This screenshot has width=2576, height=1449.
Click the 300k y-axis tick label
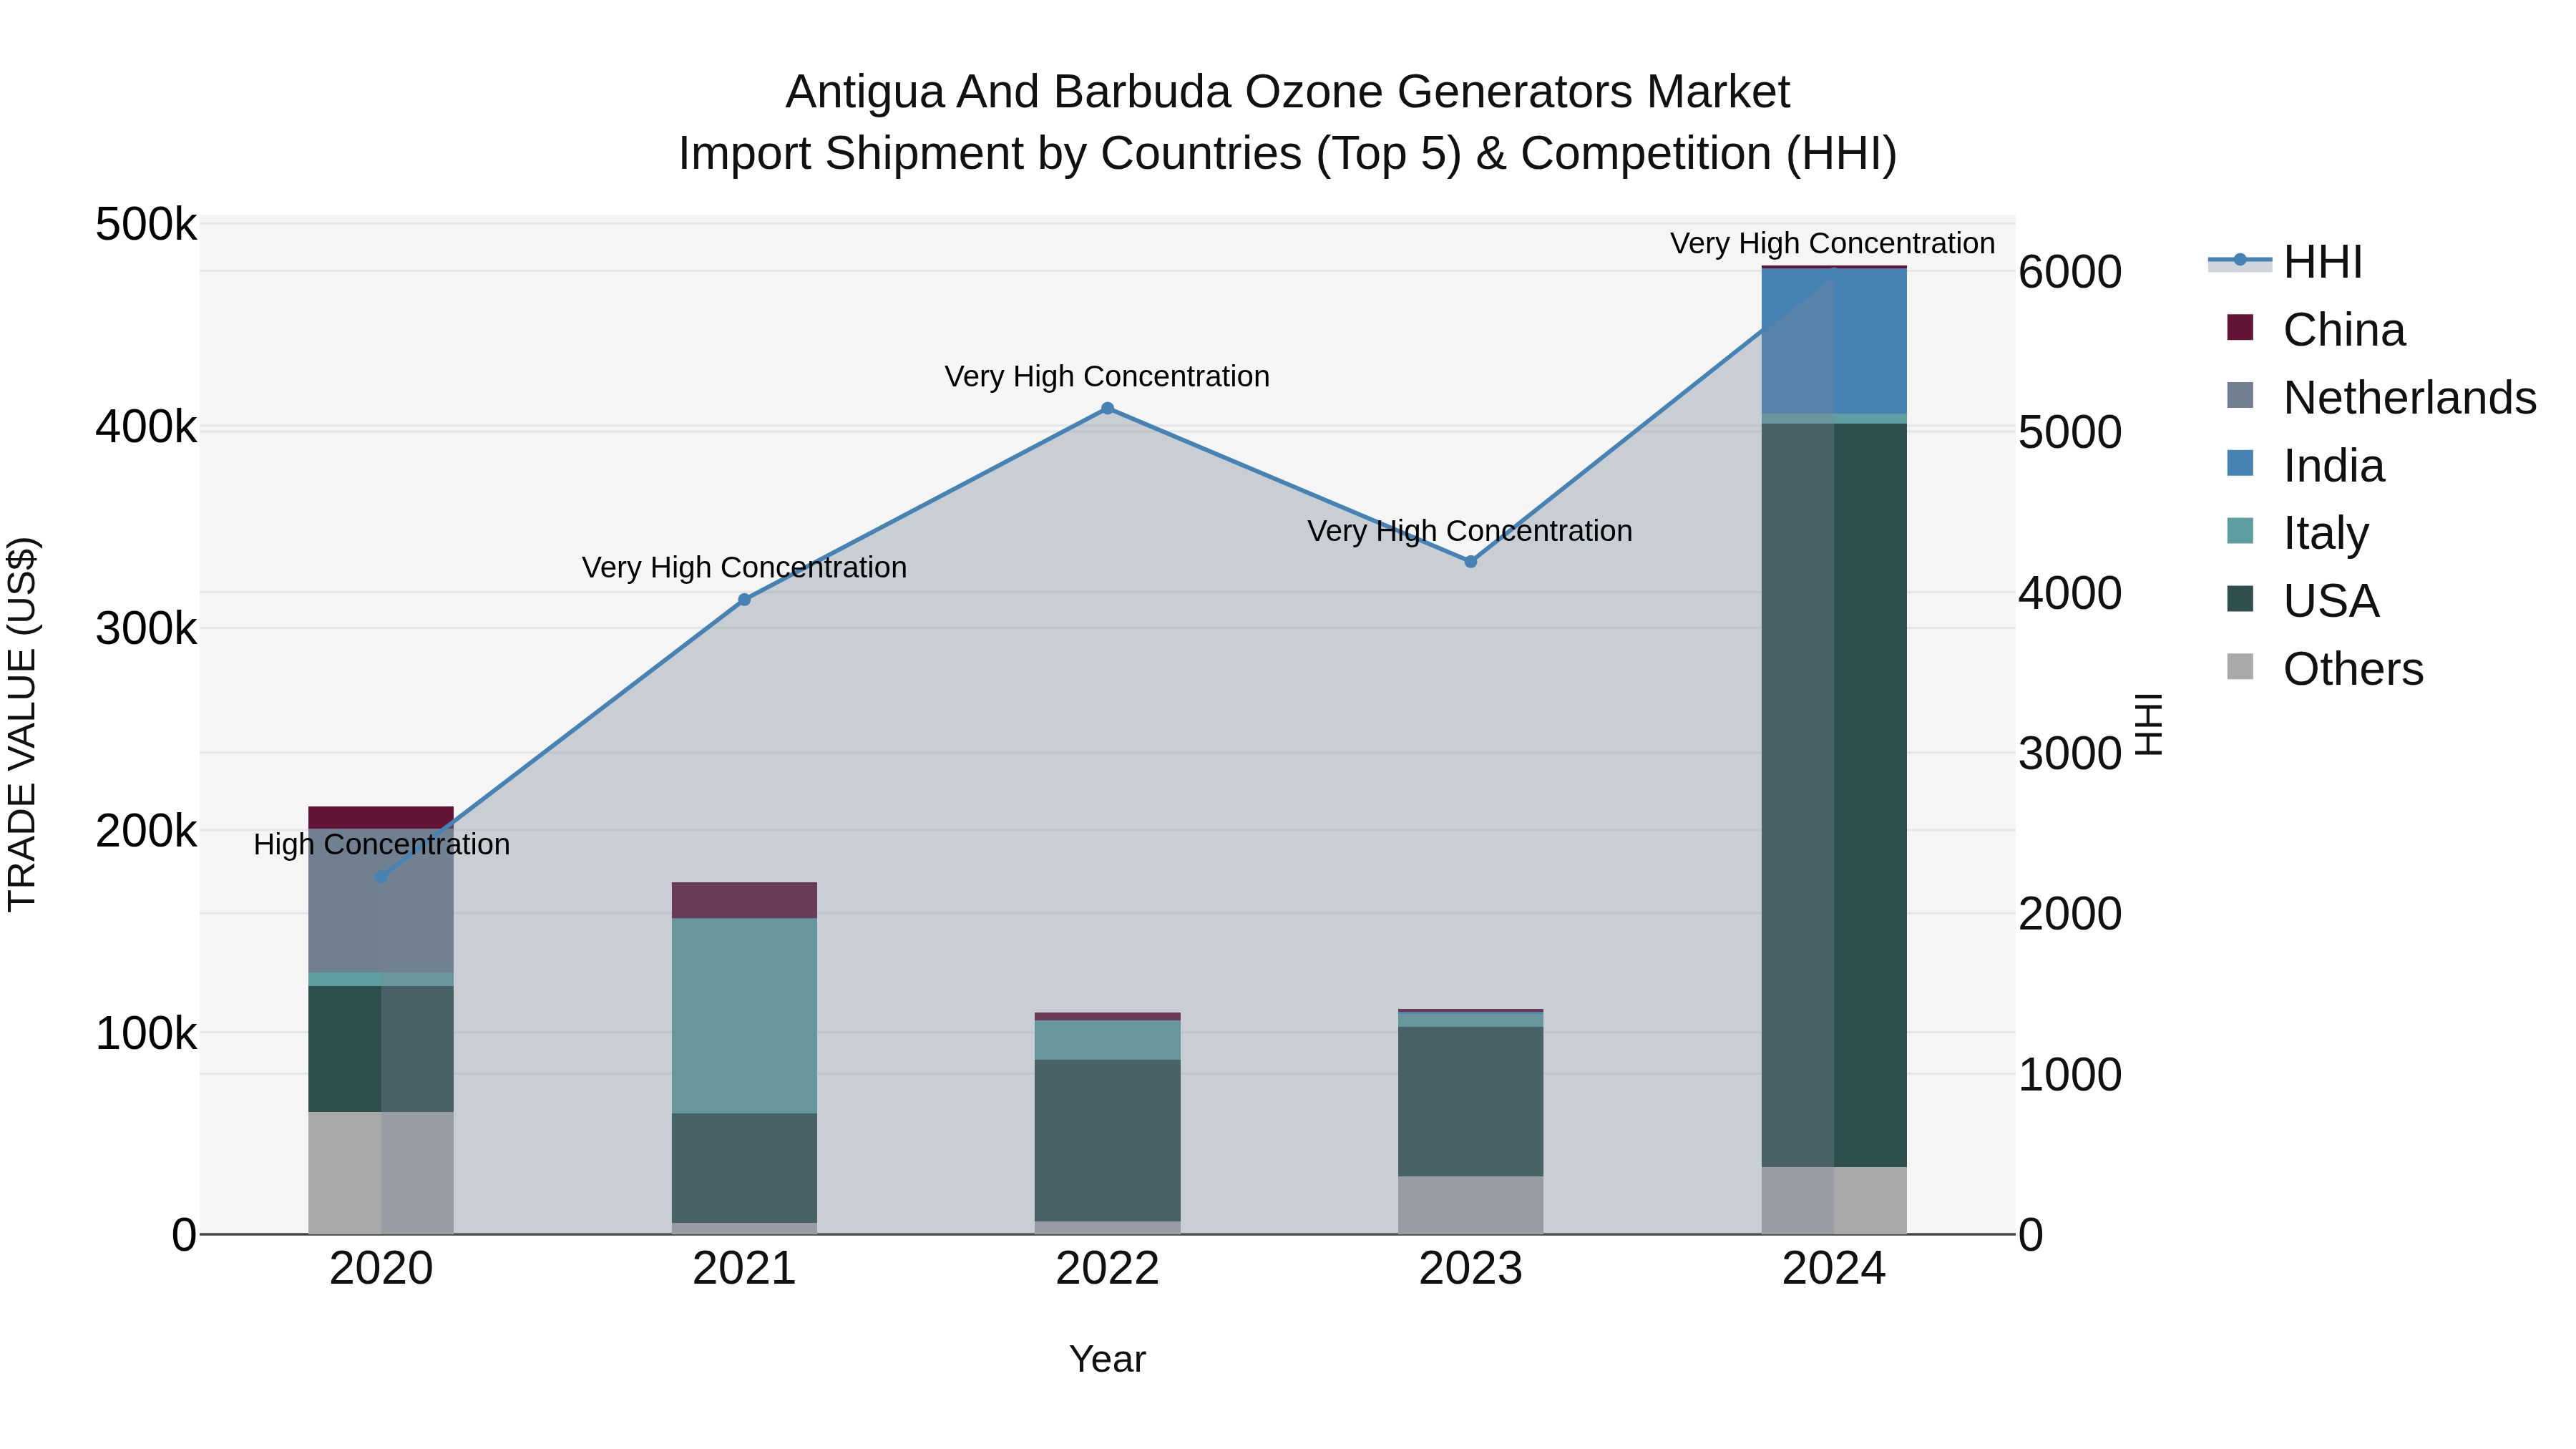(146, 629)
